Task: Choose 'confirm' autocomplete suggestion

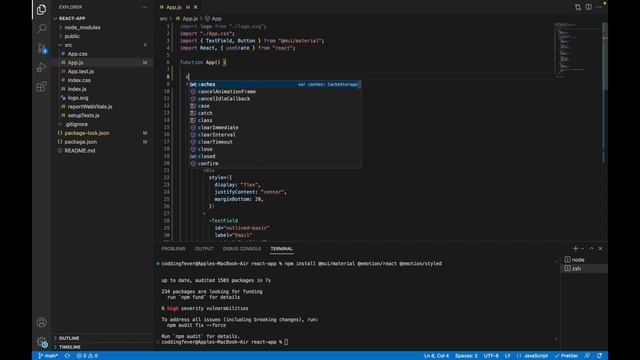Action: click(275, 164)
